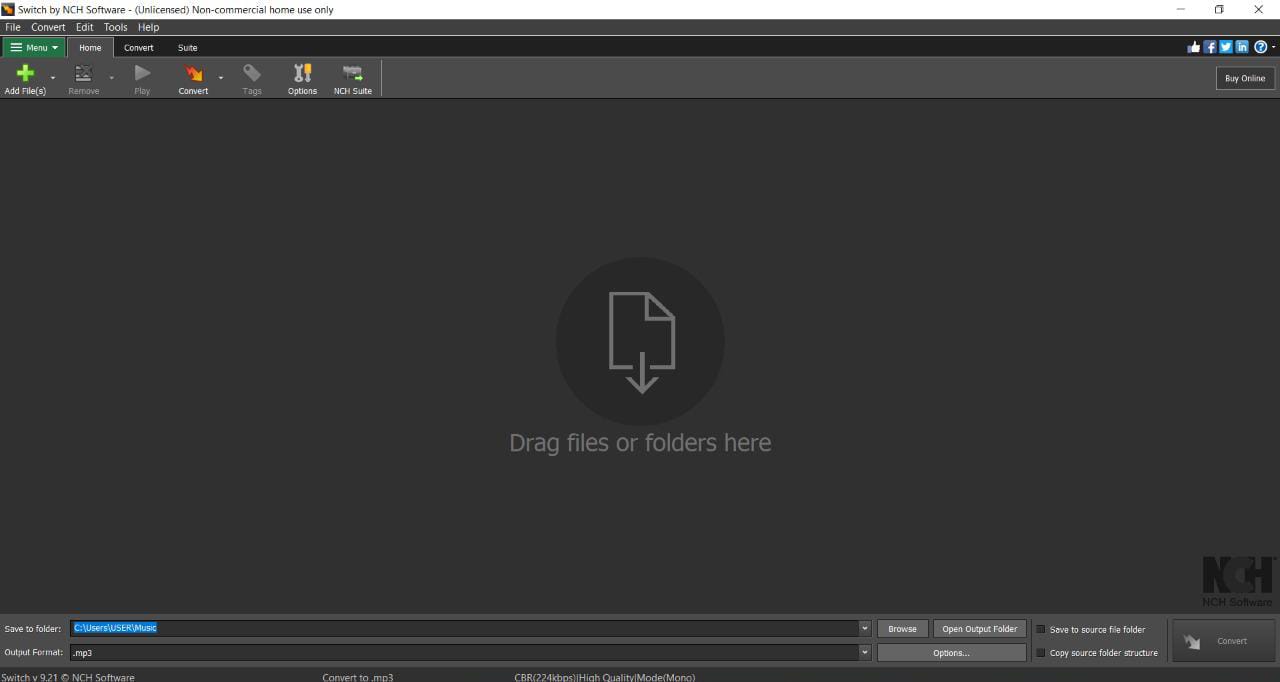
Task: Open the File menu
Action: click(x=13, y=27)
